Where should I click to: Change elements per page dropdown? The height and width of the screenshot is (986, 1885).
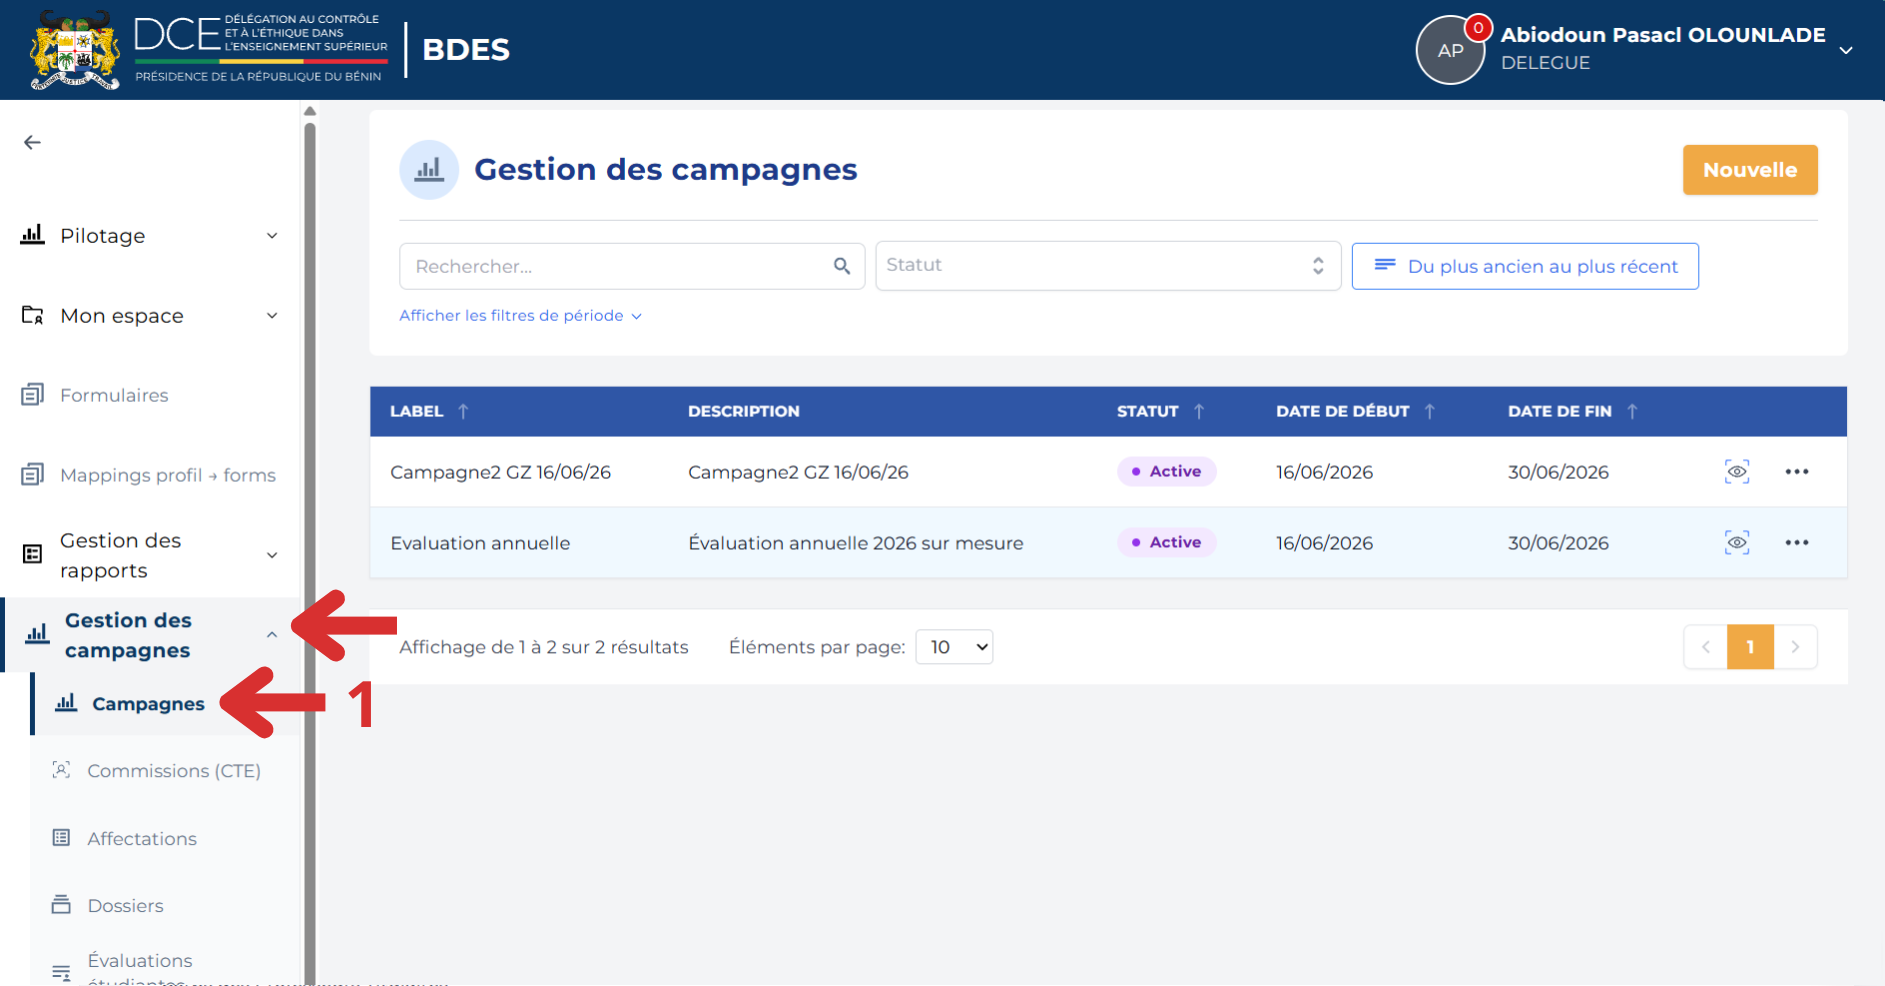coord(954,647)
